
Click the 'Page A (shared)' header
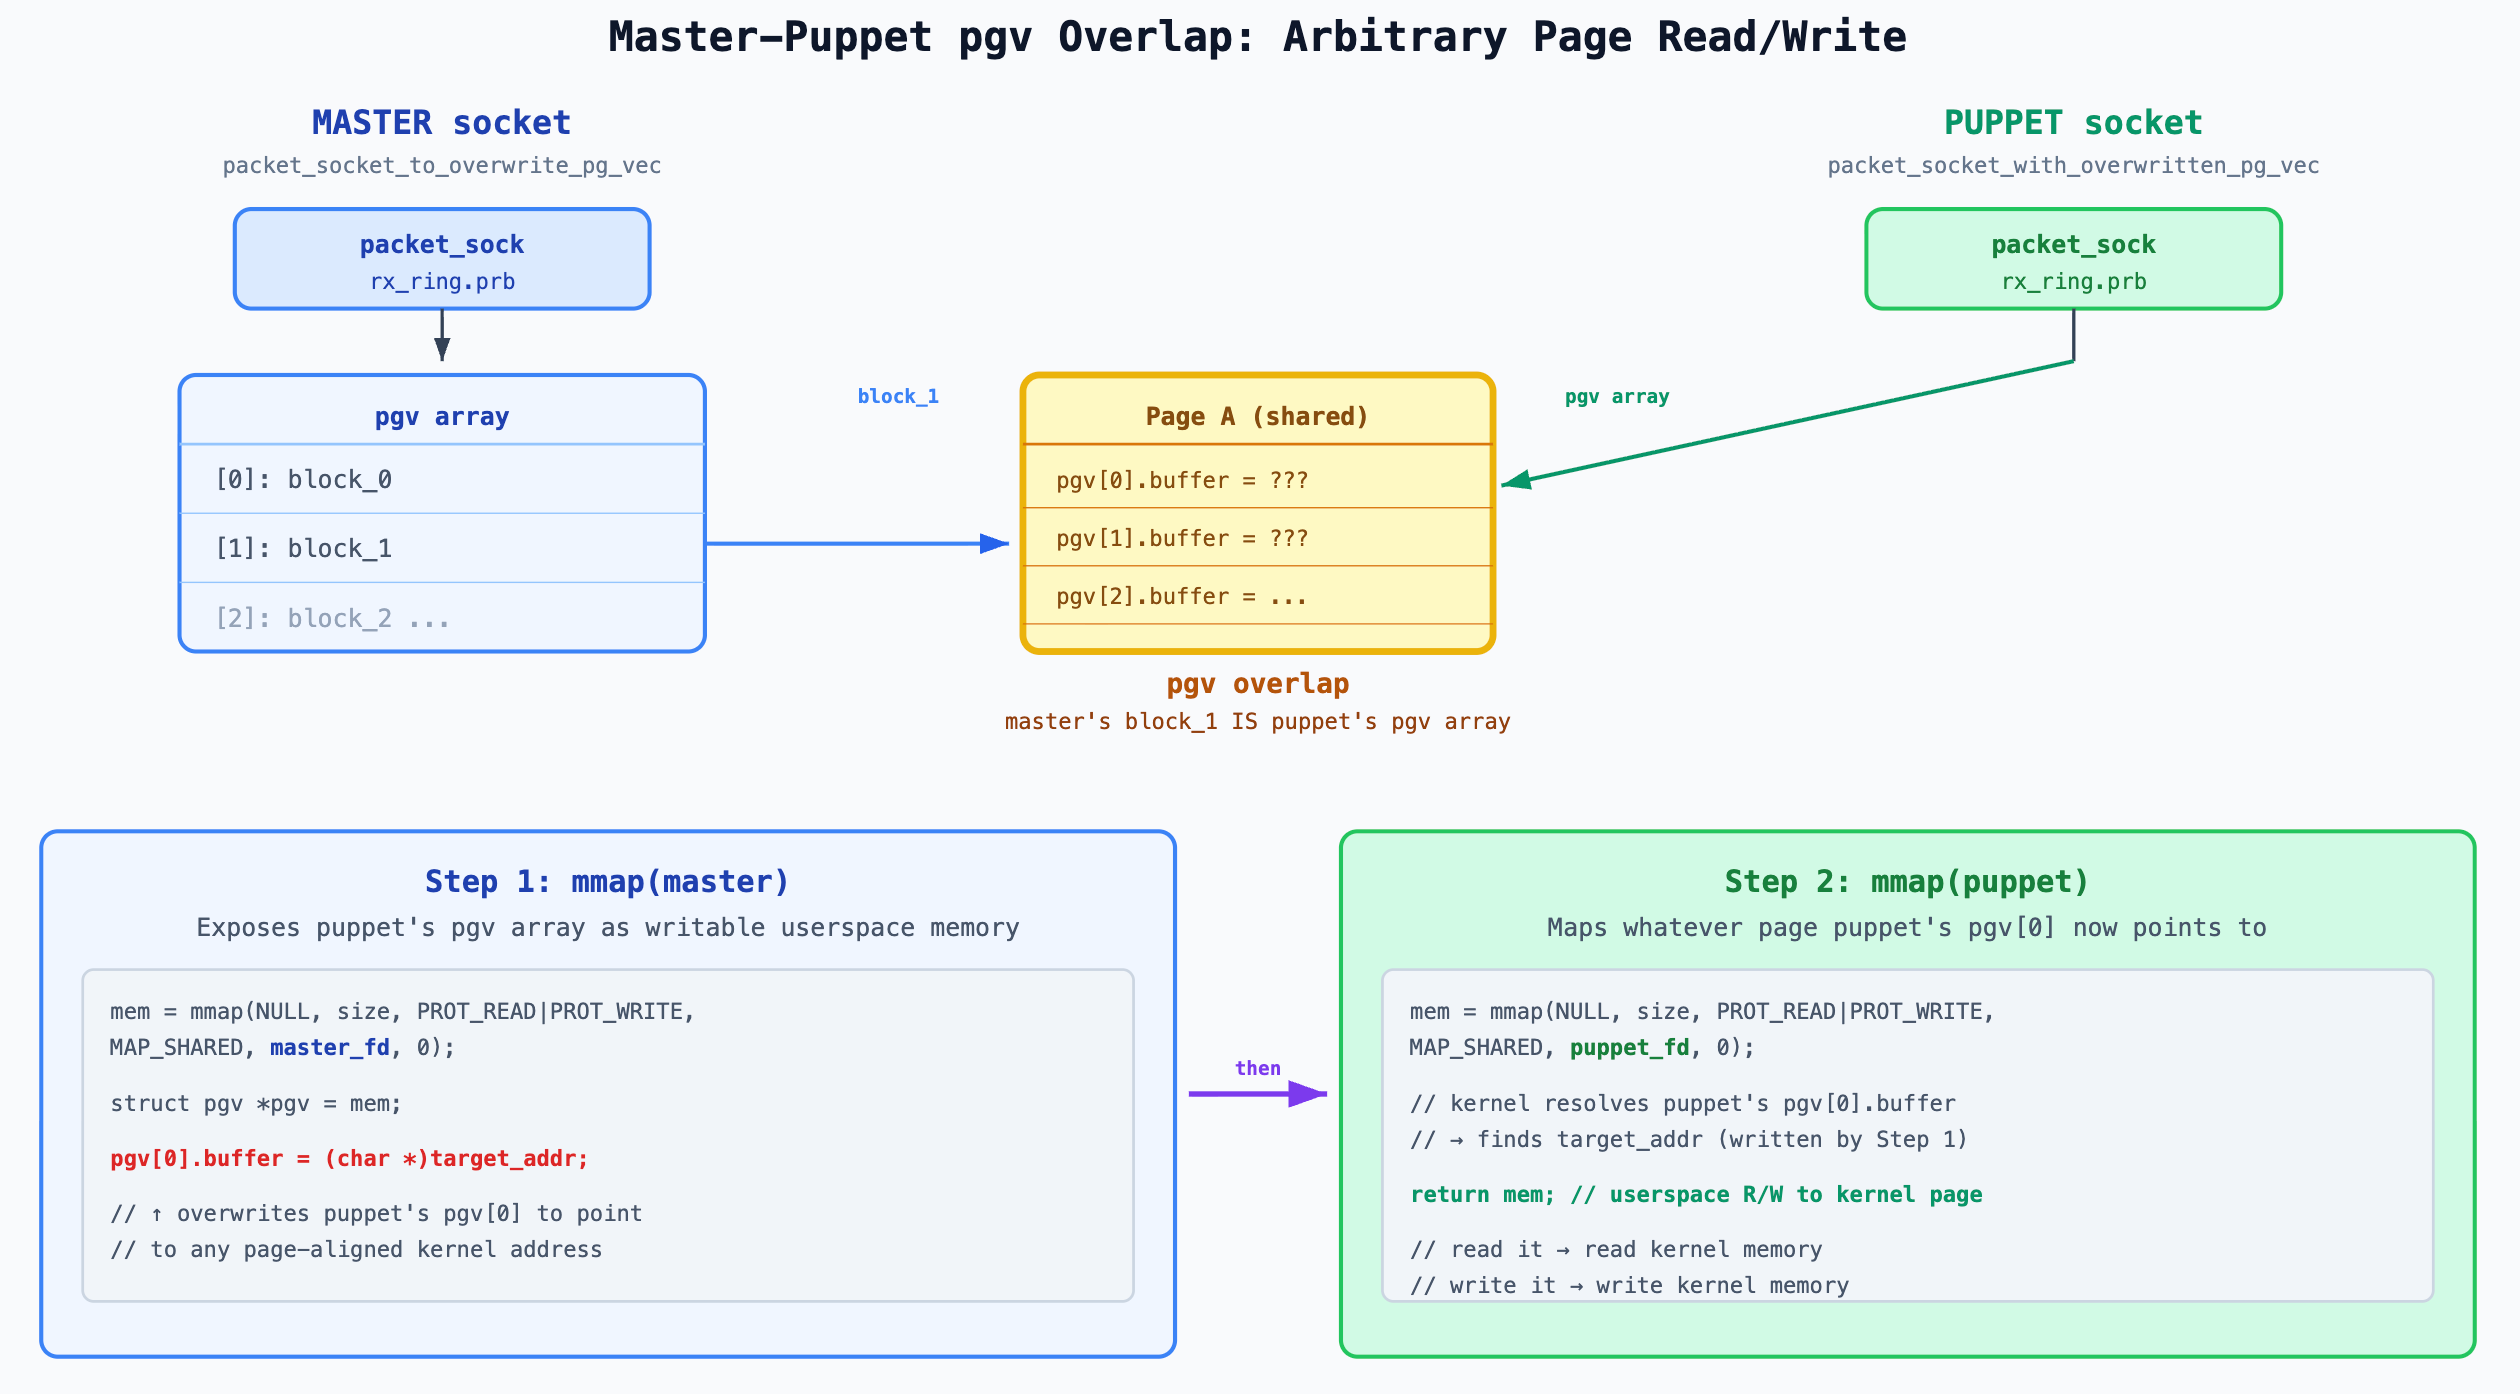(1257, 416)
